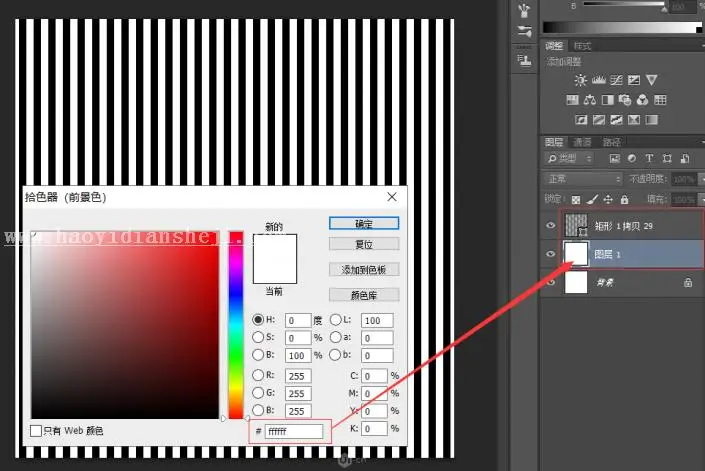Add a Levels adjustment layer
The width and height of the screenshot is (705, 471).
598,80
